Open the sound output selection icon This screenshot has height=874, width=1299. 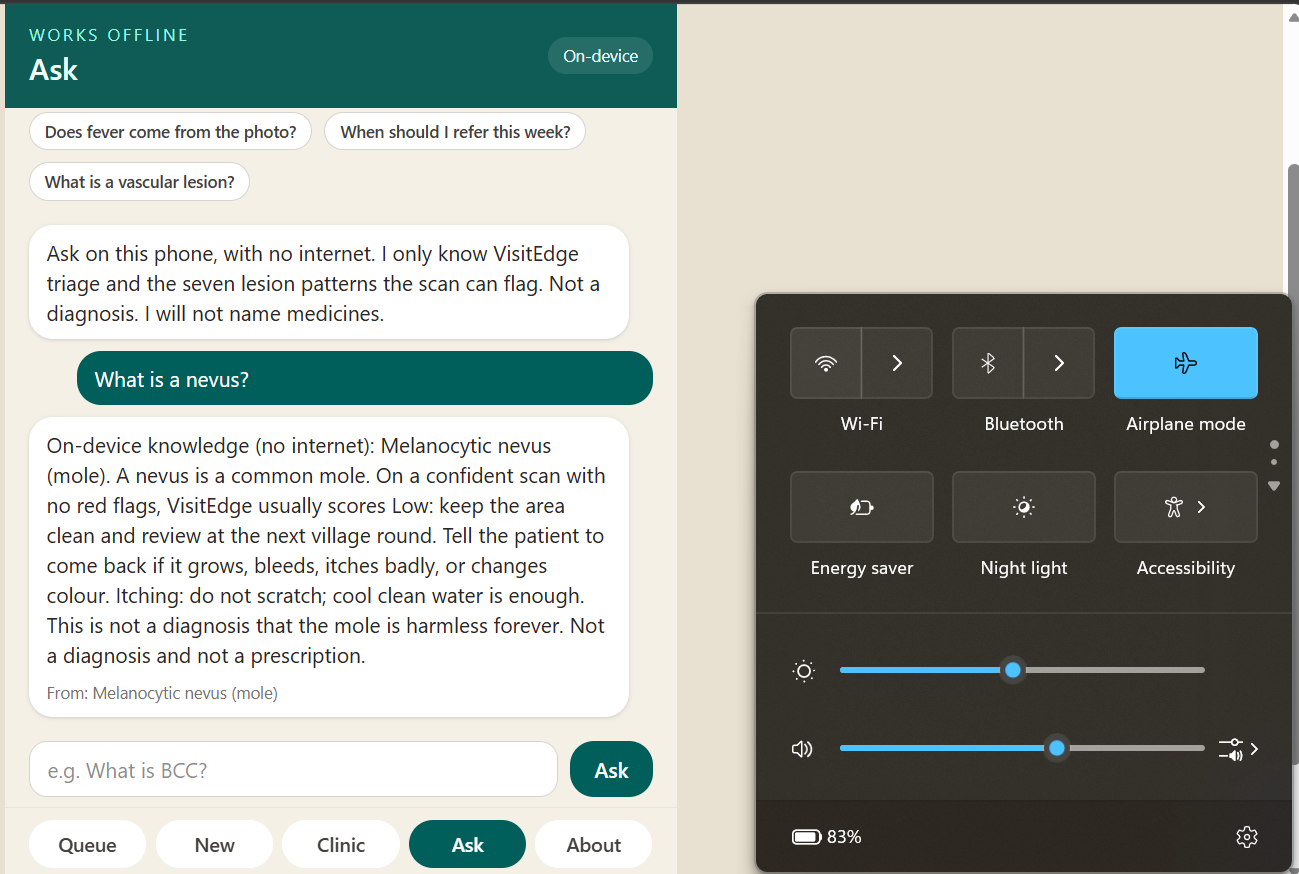pyautogui.click(x=1238, y=749)
